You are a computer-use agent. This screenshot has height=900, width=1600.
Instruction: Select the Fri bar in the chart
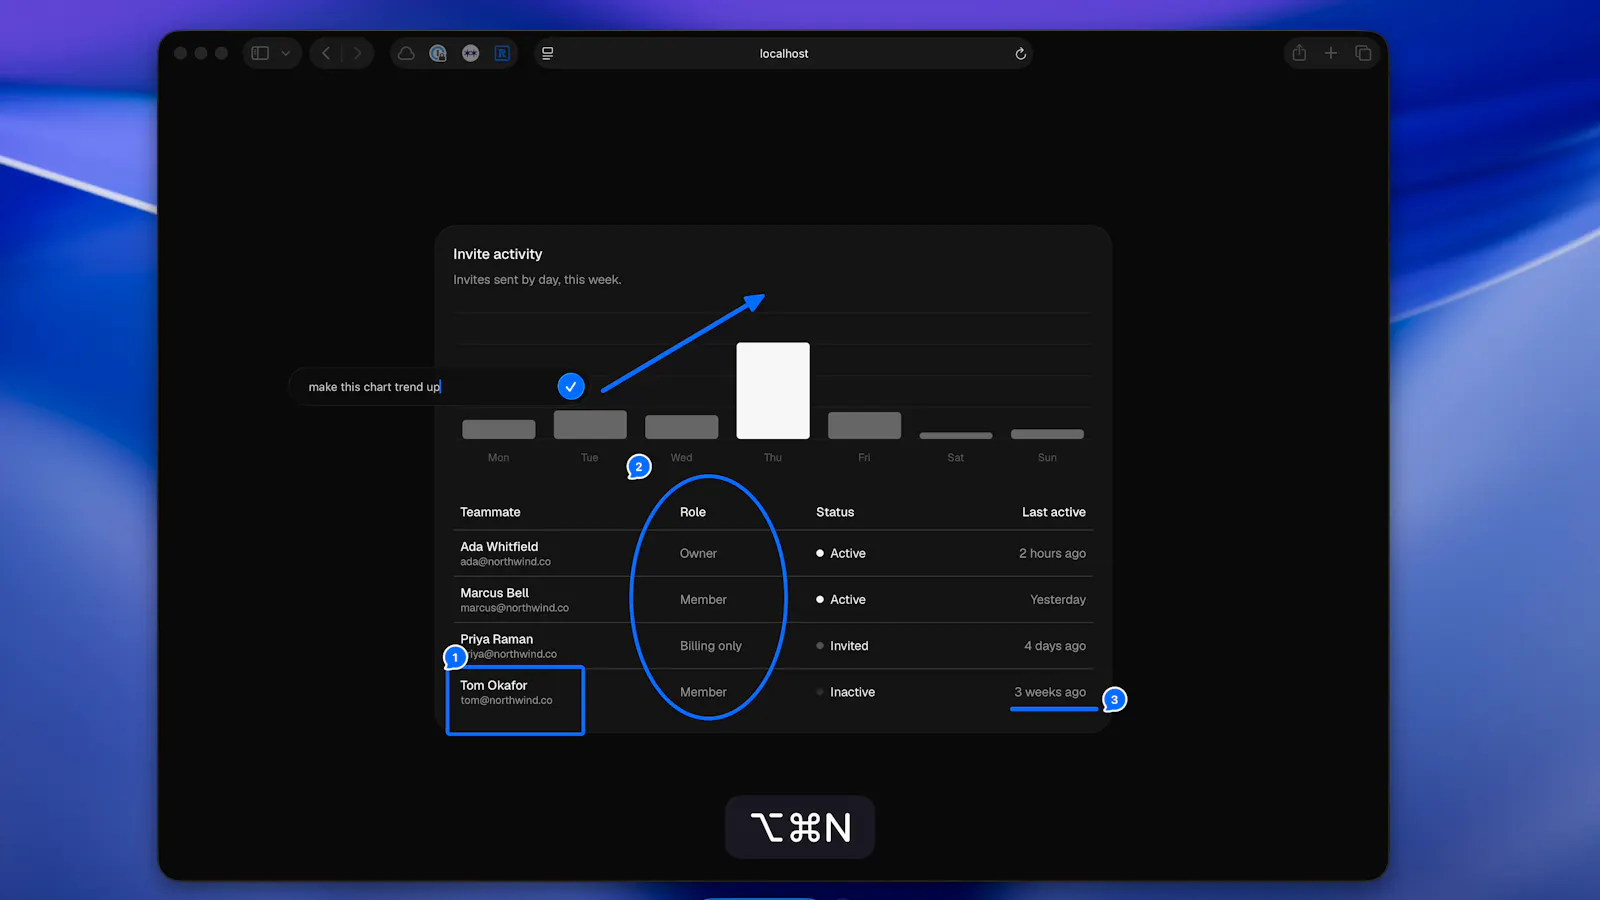click(864, 425)
